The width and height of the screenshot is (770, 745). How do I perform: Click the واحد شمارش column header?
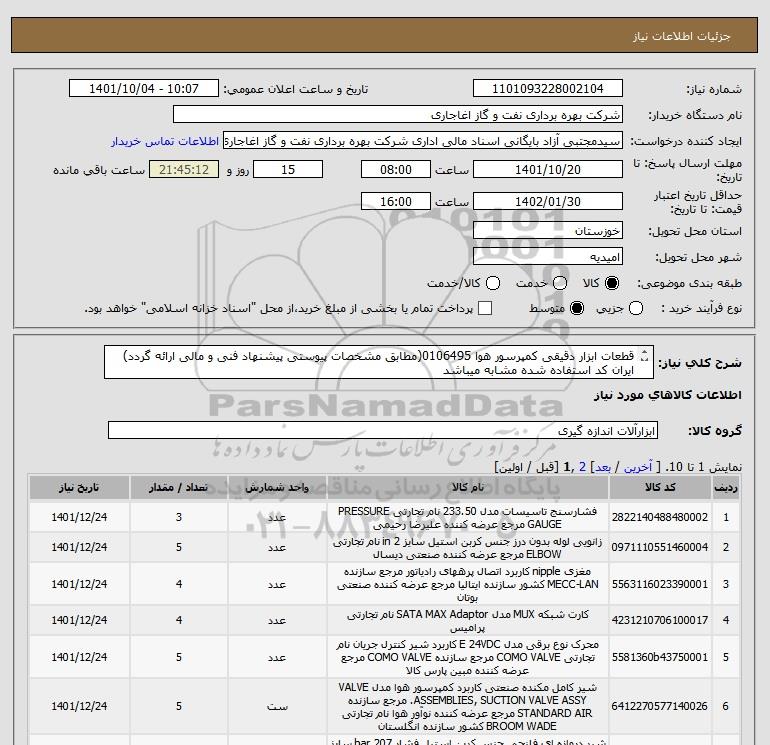pos(277,487)
